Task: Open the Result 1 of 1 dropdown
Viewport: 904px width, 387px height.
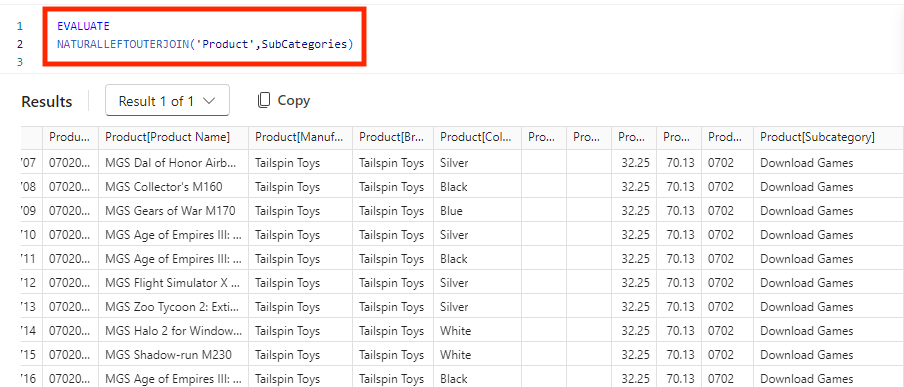Action: pos(167,100)
